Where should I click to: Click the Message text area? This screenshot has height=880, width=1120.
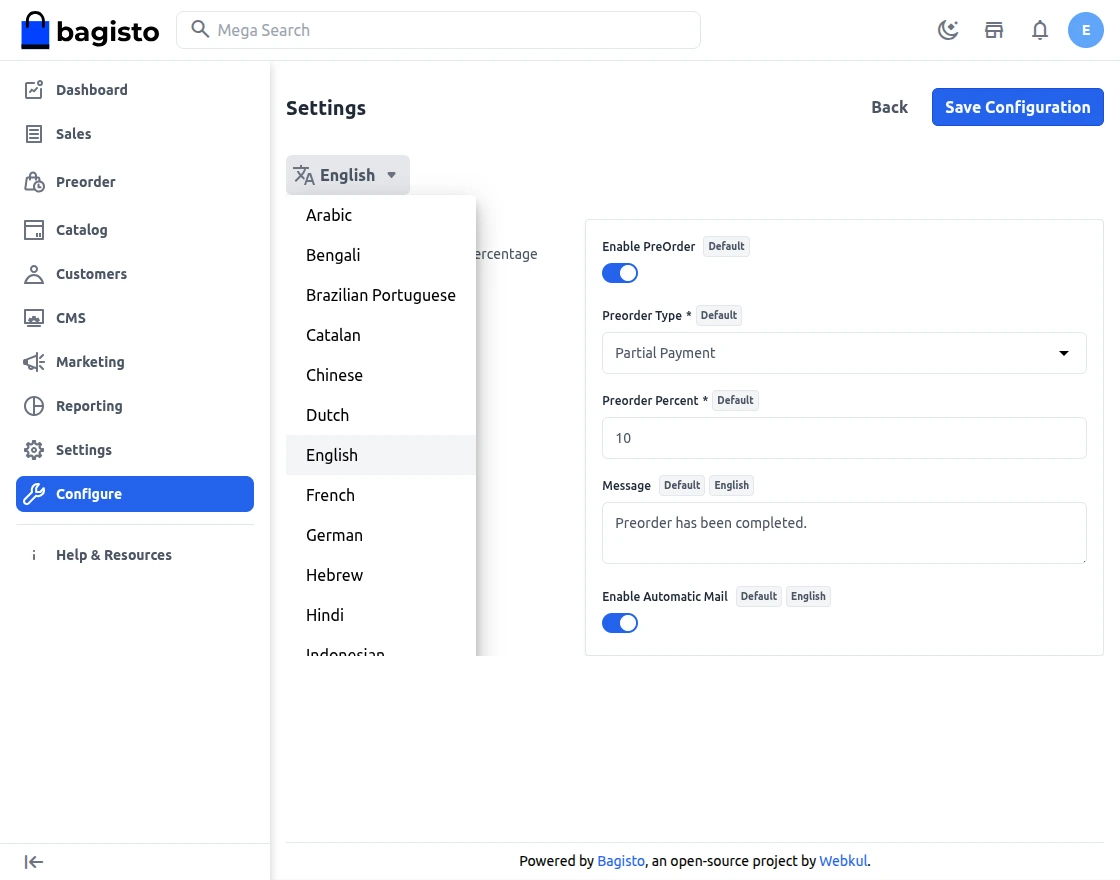[x=844, y=533]
